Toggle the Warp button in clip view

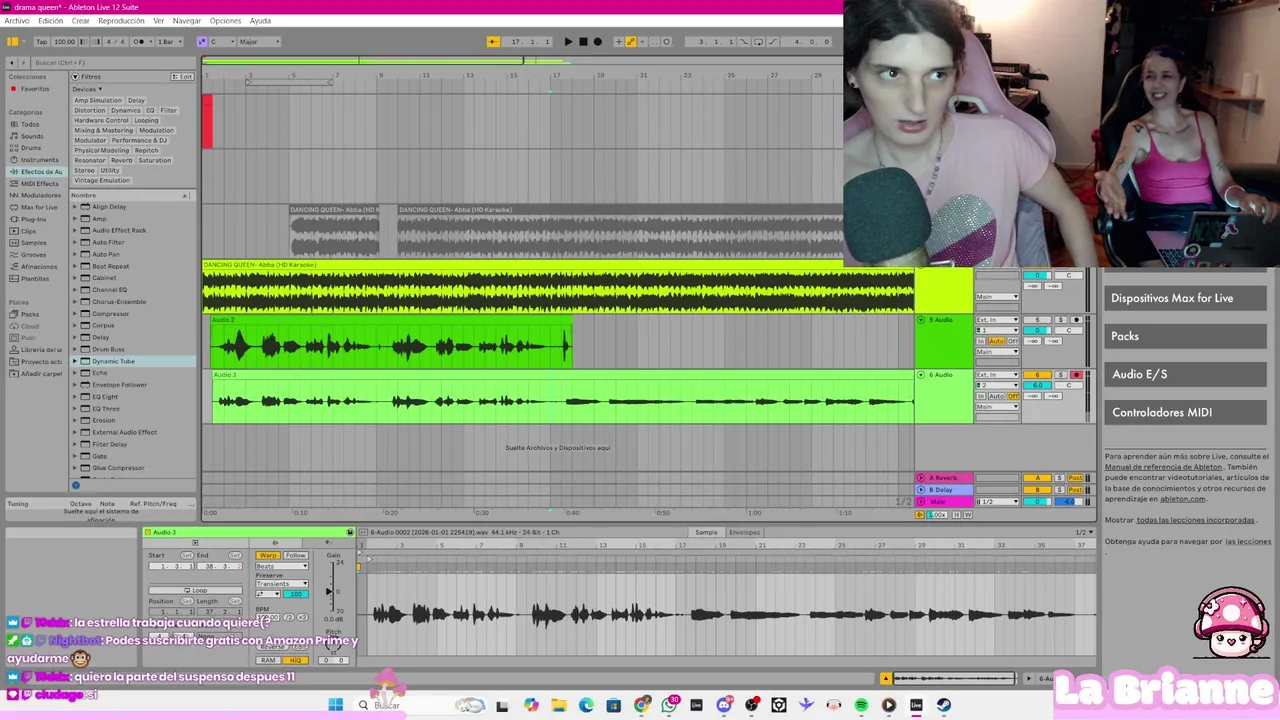pos(267,556)
